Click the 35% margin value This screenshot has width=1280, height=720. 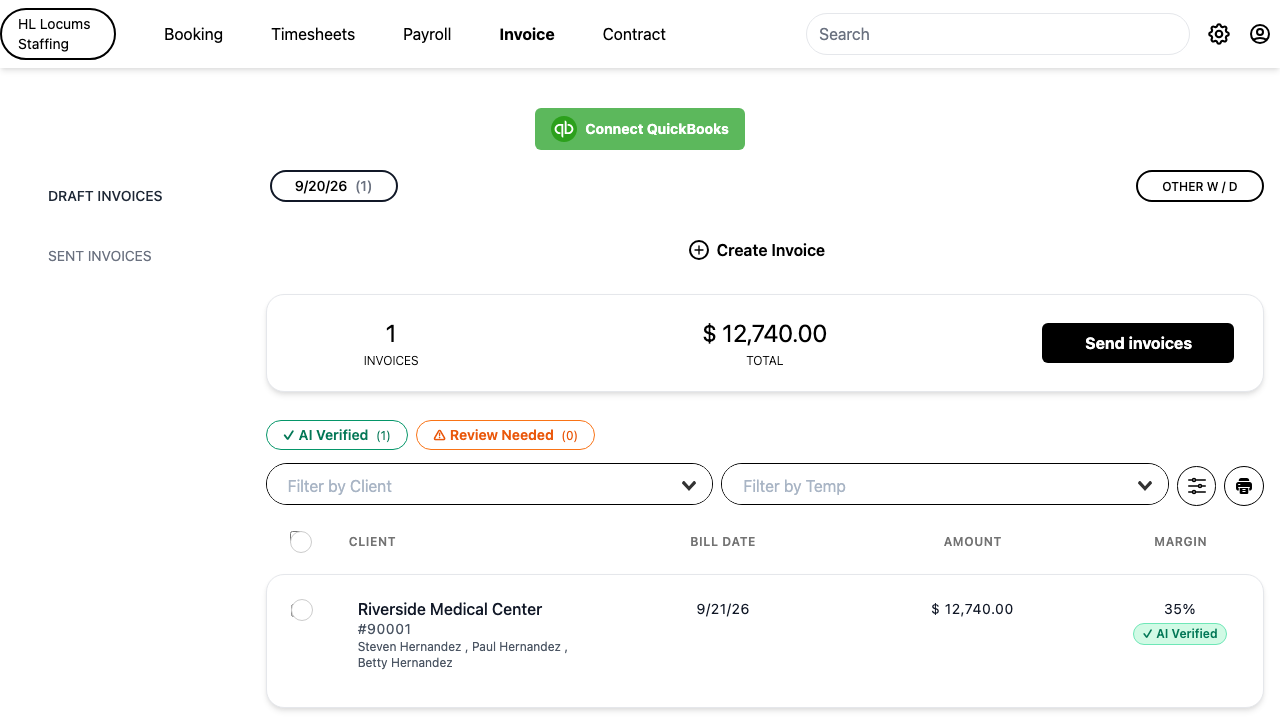tap(1180, 609)
